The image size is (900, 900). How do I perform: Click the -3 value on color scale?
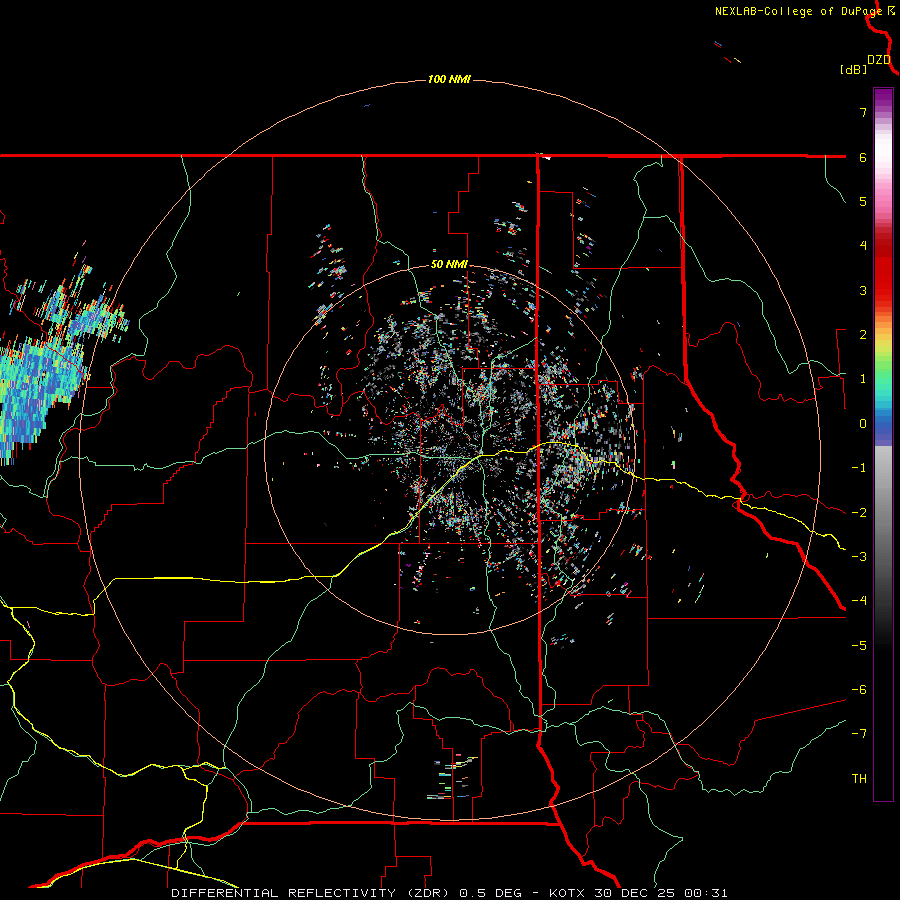point(859,557)
